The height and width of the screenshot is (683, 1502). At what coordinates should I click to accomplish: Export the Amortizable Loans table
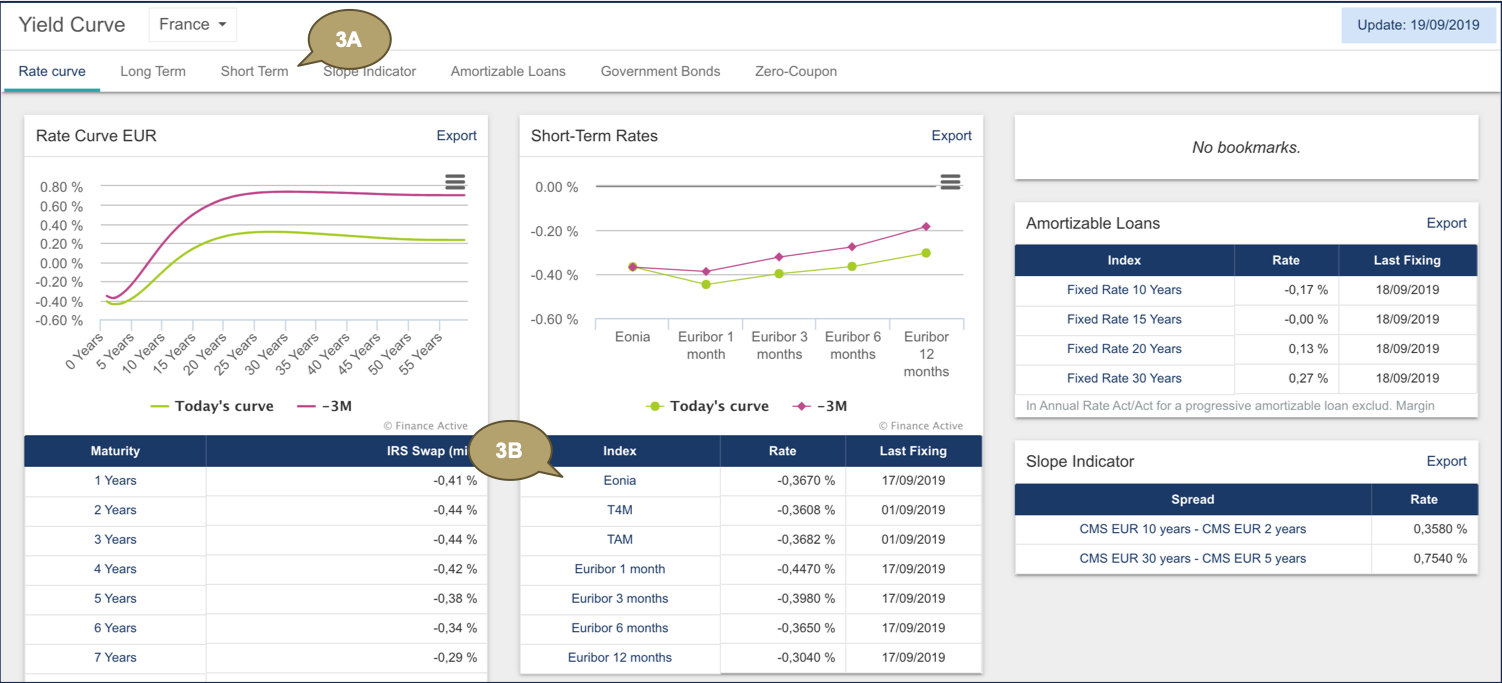point(1446,223)
